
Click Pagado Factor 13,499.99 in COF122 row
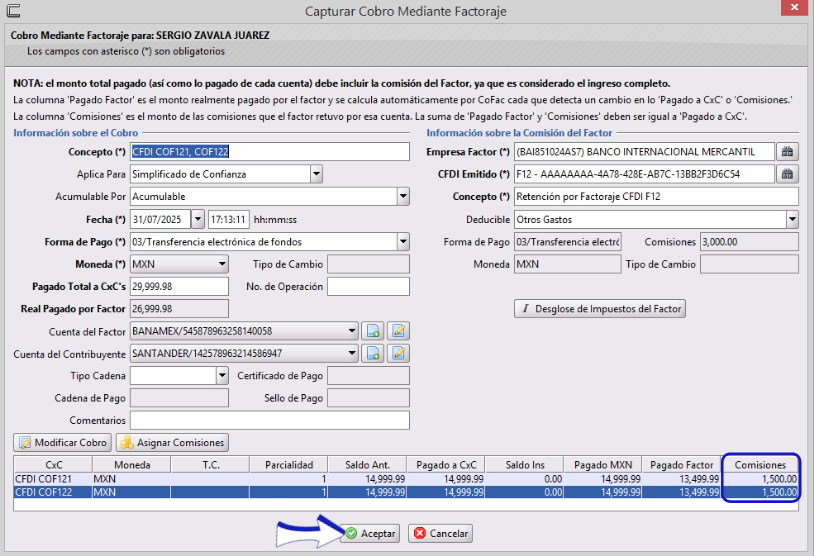pos(681,492)
